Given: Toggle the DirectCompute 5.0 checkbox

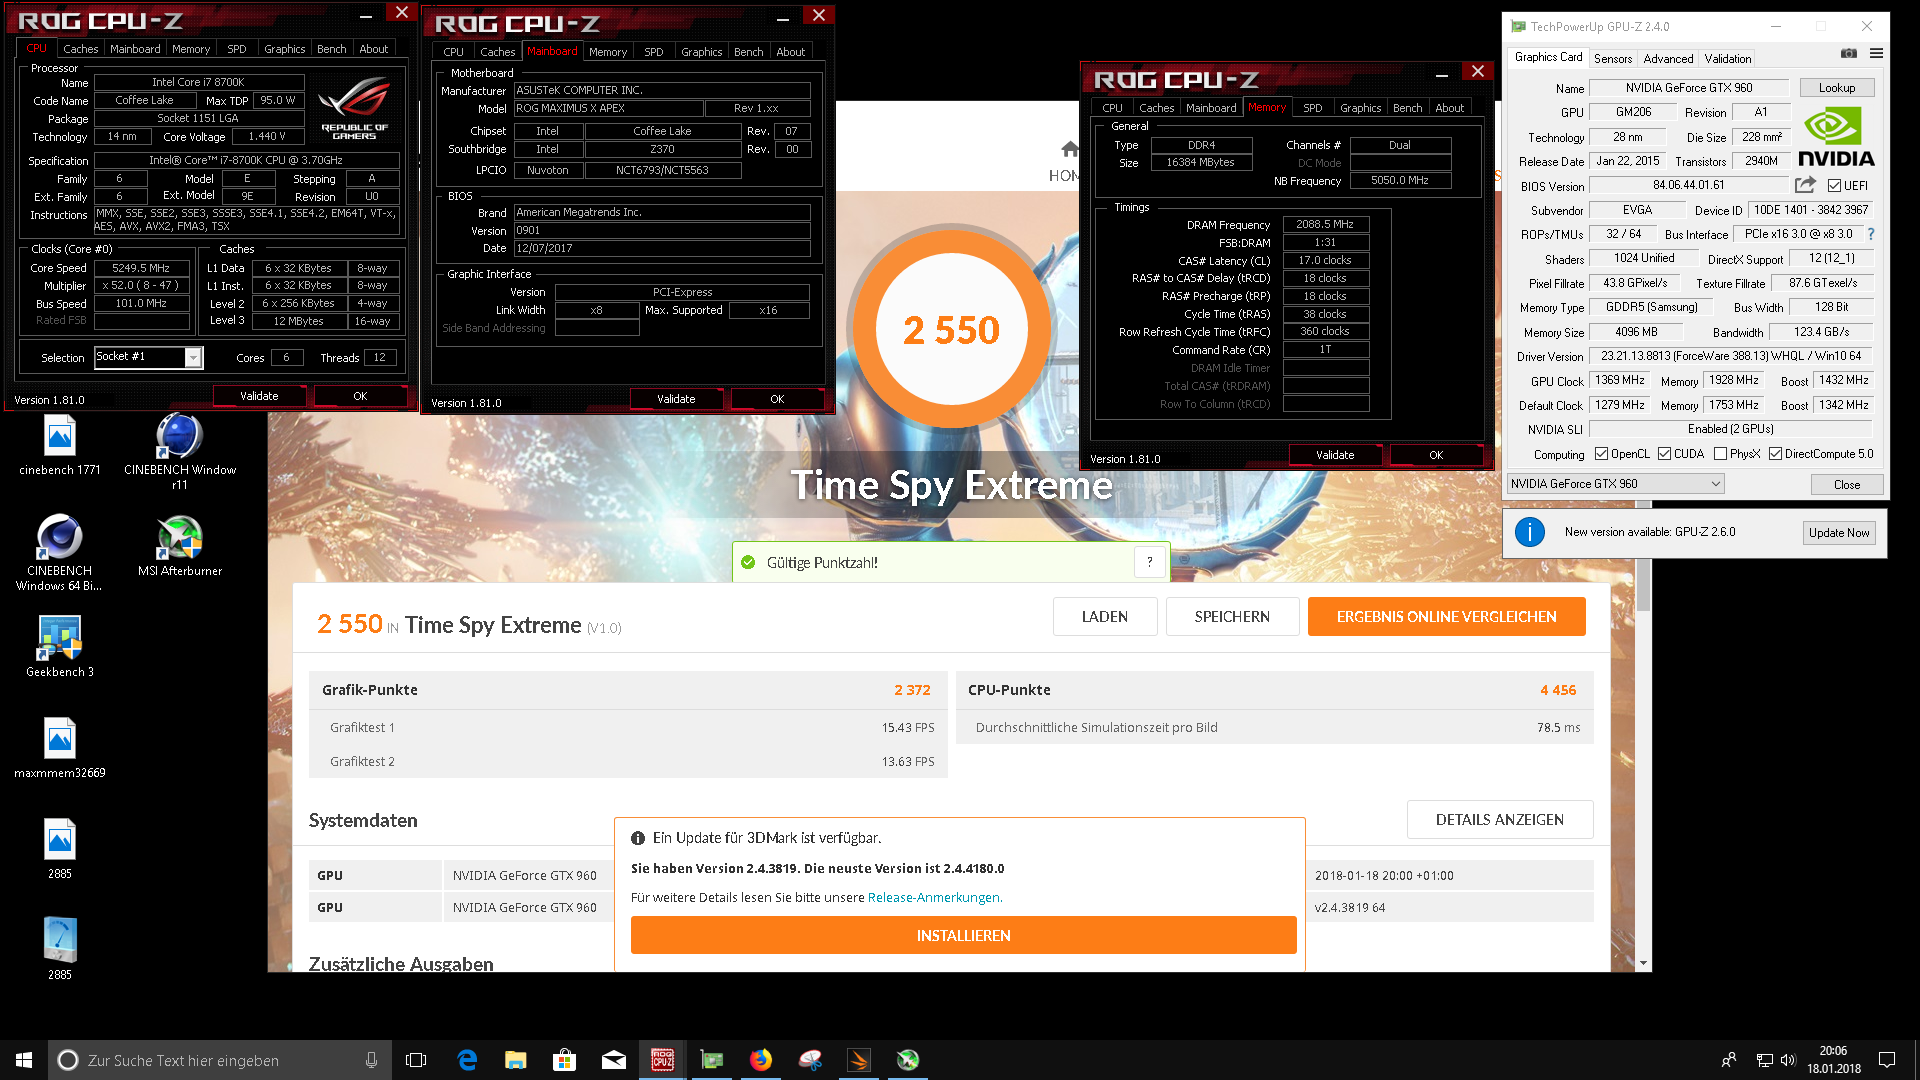Looking at the screenshot, I should (1775, 454).
